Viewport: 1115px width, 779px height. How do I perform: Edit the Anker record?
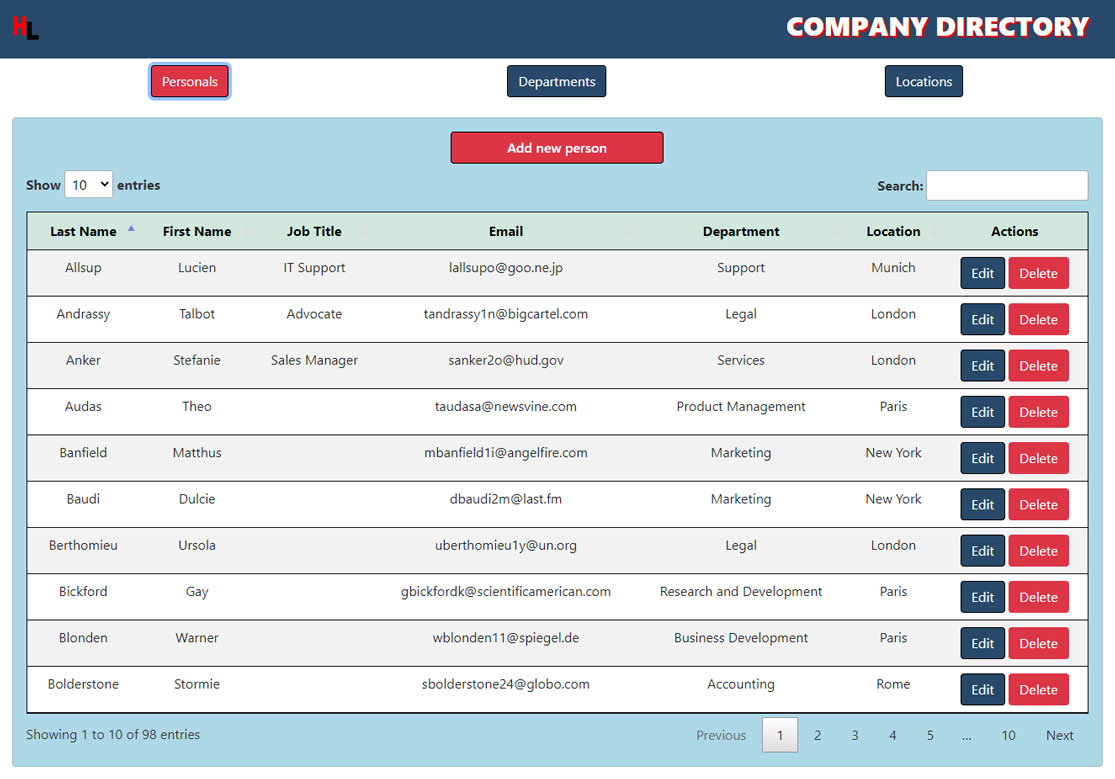(982, 366)
